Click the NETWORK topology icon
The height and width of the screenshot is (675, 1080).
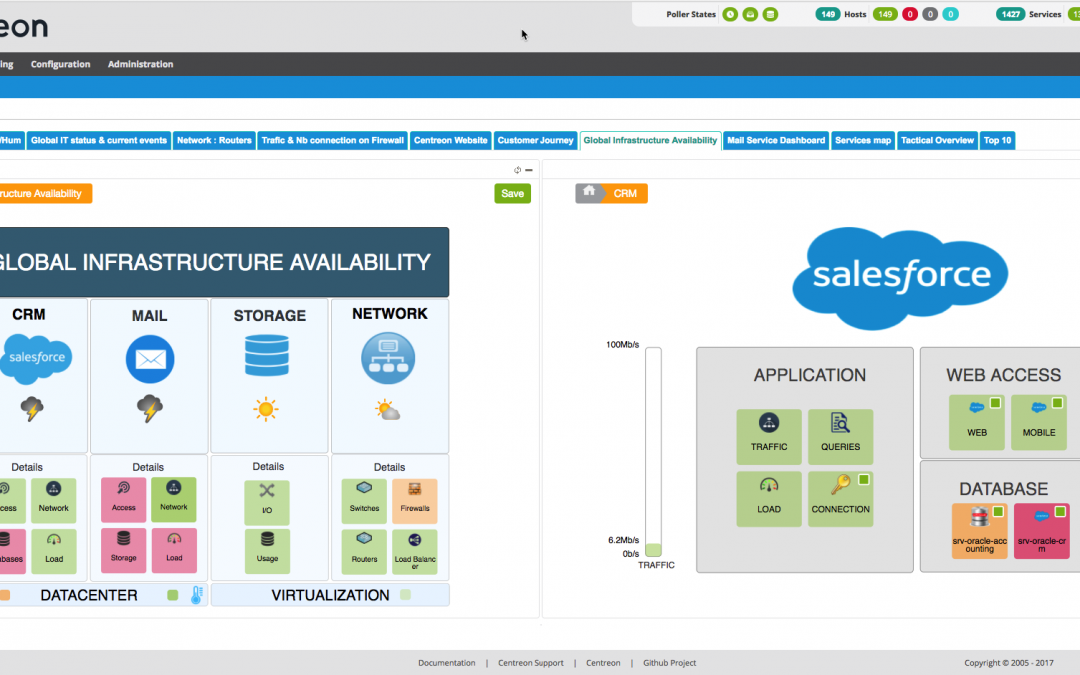tap(388, 358)
